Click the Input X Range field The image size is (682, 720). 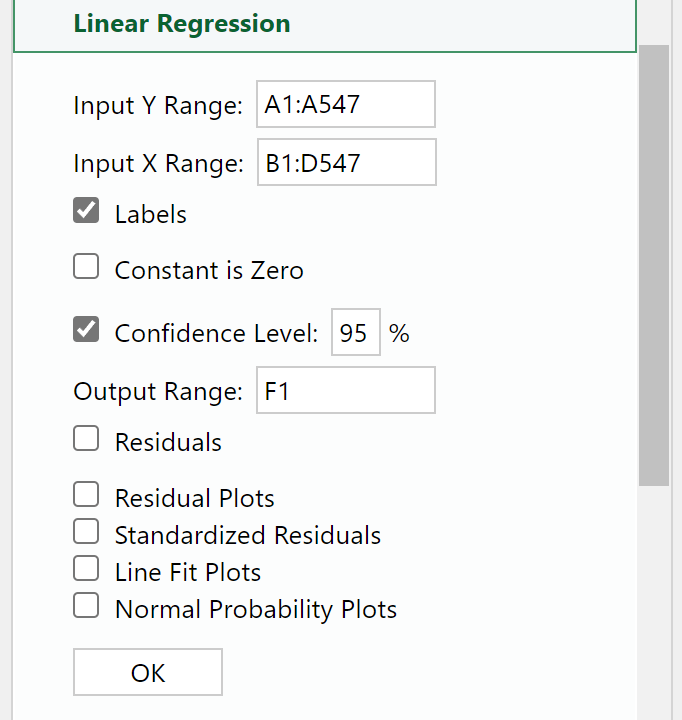pos(346,163)
